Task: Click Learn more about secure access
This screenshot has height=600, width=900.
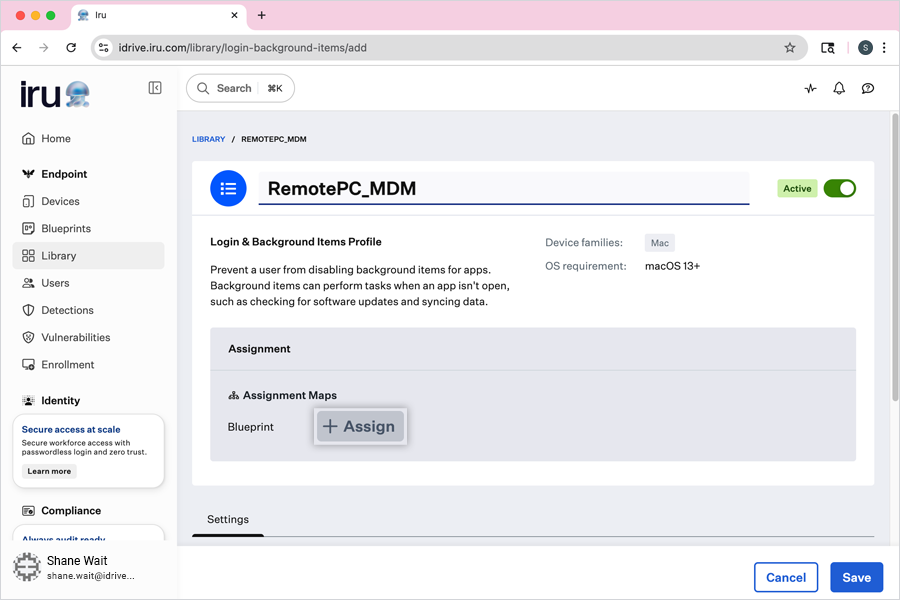Action: click(x=48, y=471)
